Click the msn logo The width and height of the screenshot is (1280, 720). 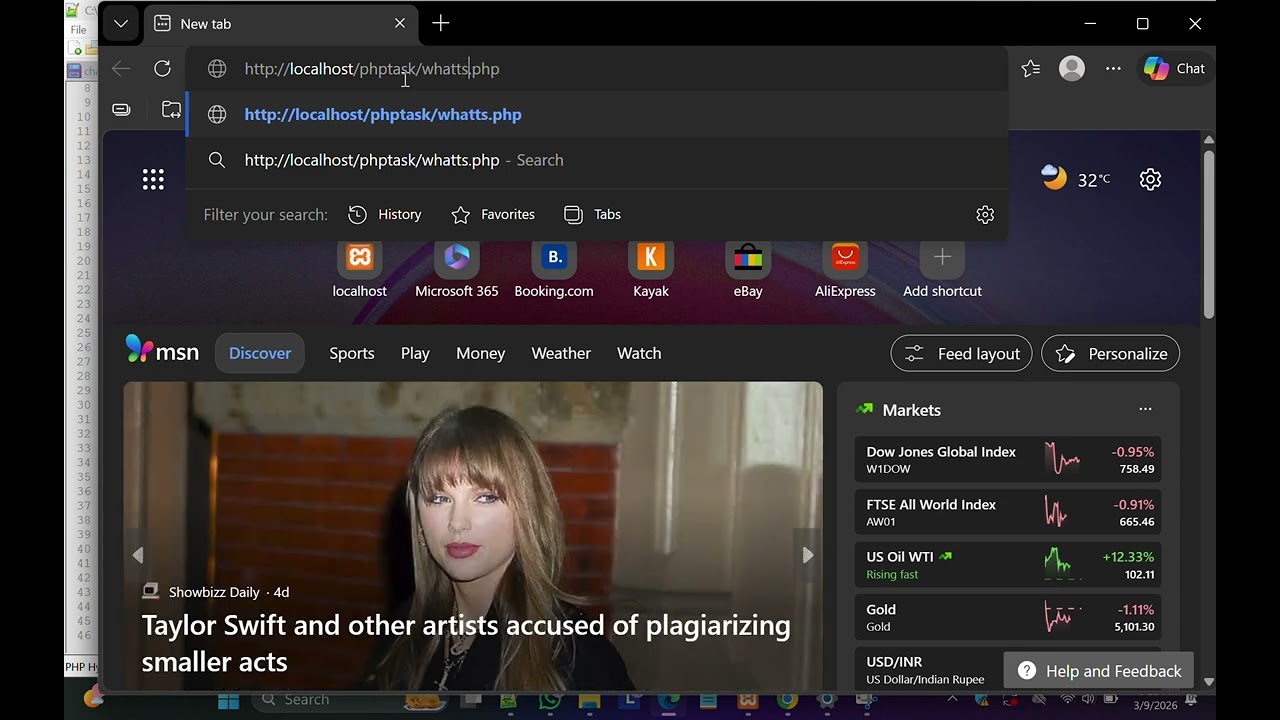[162, 351]
